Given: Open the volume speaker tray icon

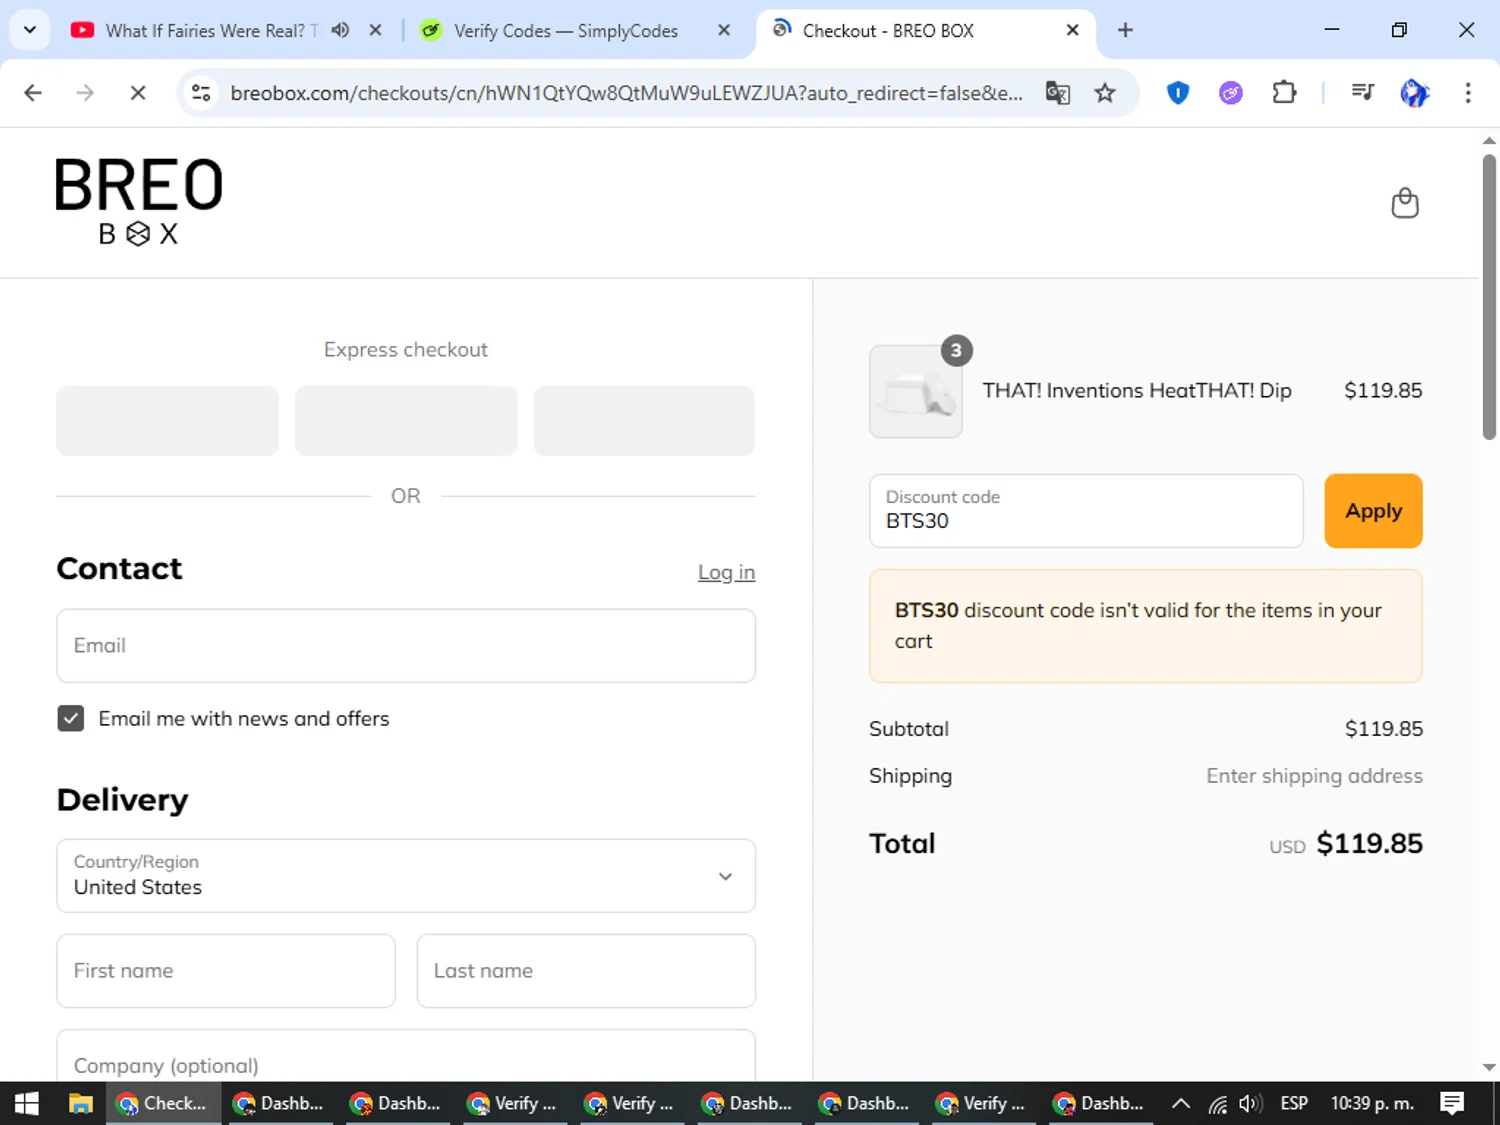Looking at the screenshot, I should coord(1250,1103).
